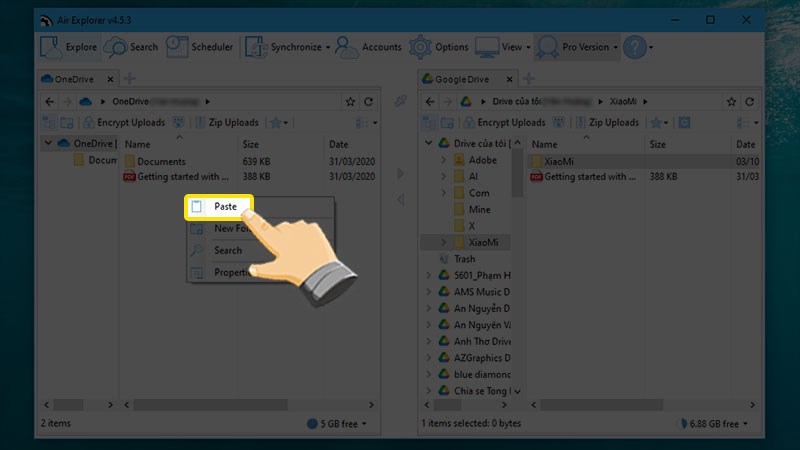Open the Scheduler tool
800x450 pixels.
[199, 47]
